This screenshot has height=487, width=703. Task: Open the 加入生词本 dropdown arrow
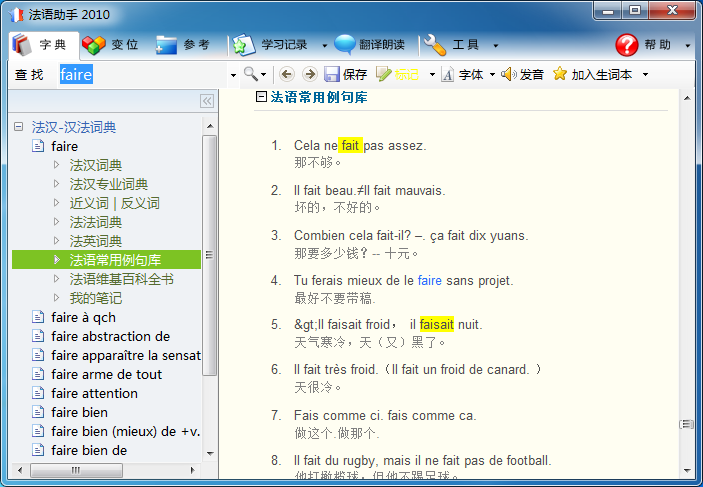646,74
